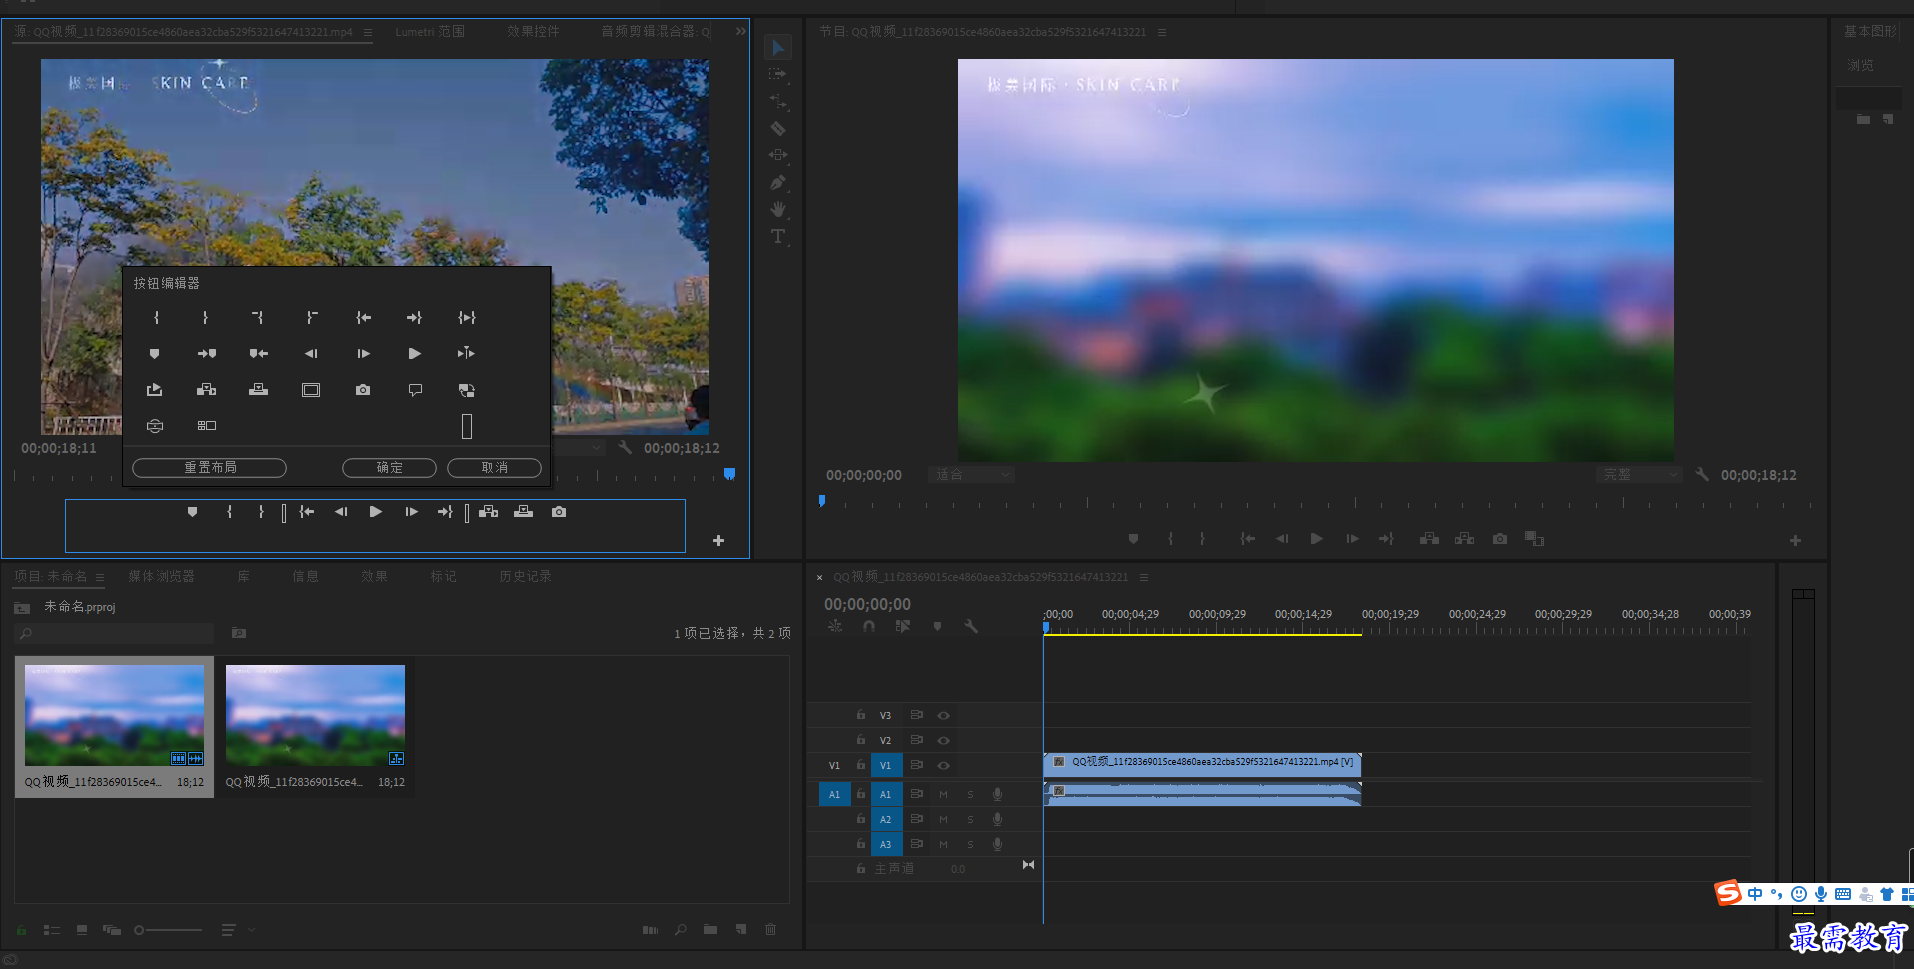Image resolution: width=1914 pixels, height=969 pixels.
Task: Open the 信息 tab
Action: point(305,576)
